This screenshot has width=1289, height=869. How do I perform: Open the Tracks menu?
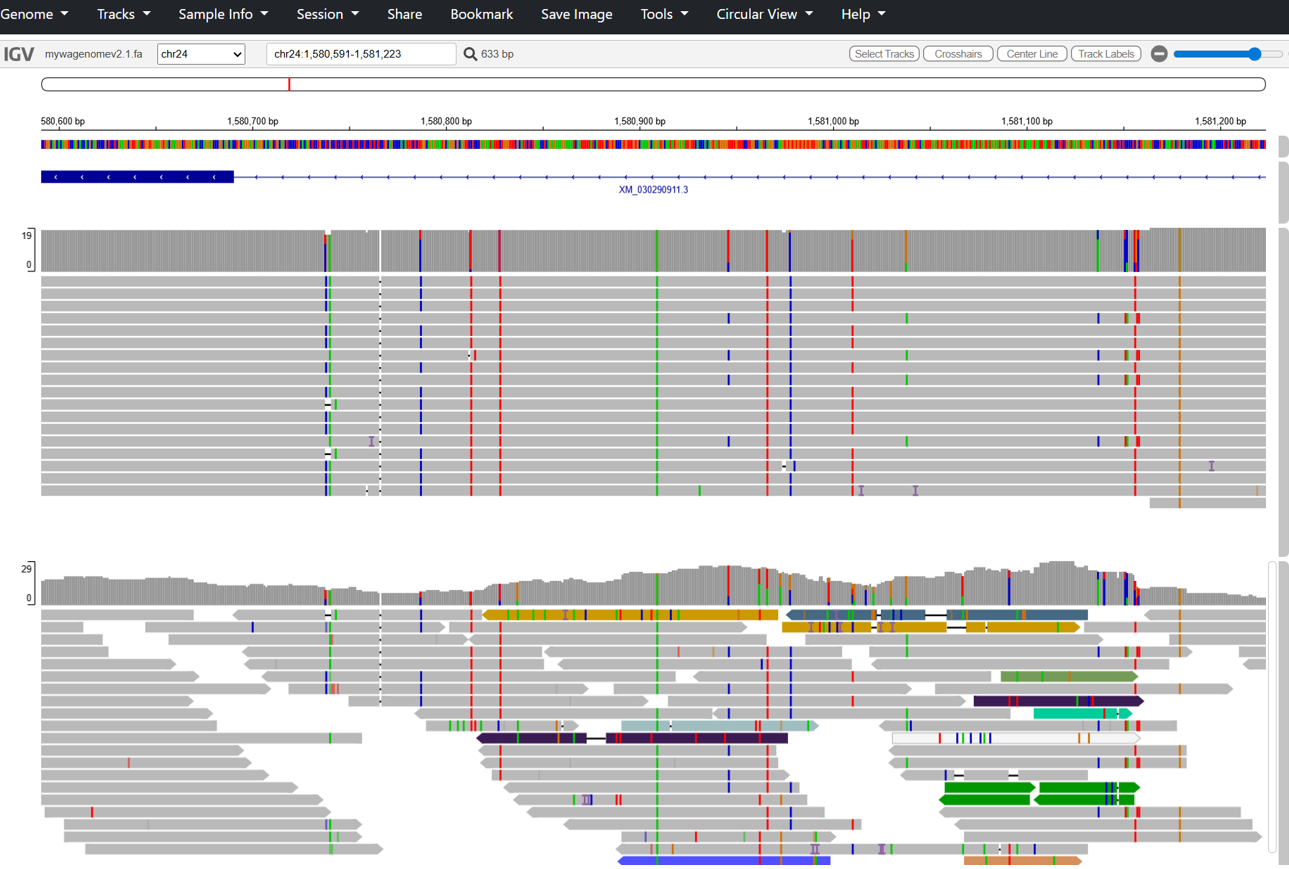[x=123, y=14]
